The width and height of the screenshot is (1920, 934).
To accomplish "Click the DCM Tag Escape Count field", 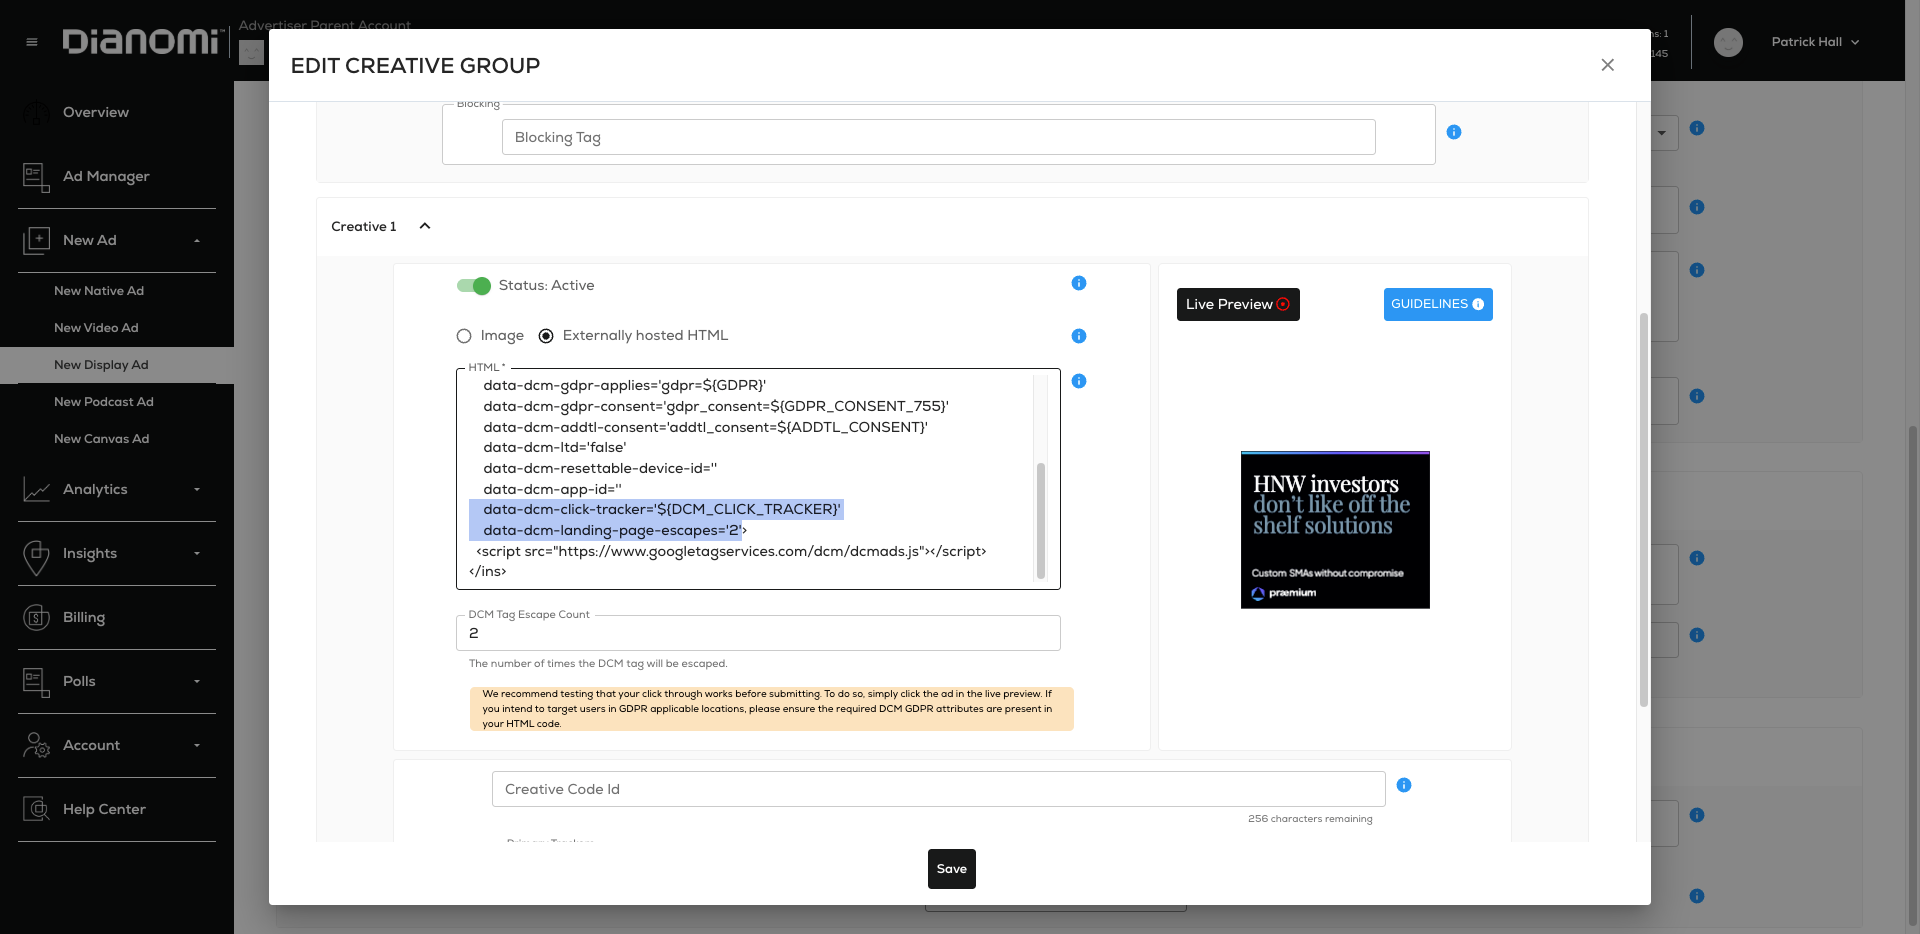I will click(758, 634).
